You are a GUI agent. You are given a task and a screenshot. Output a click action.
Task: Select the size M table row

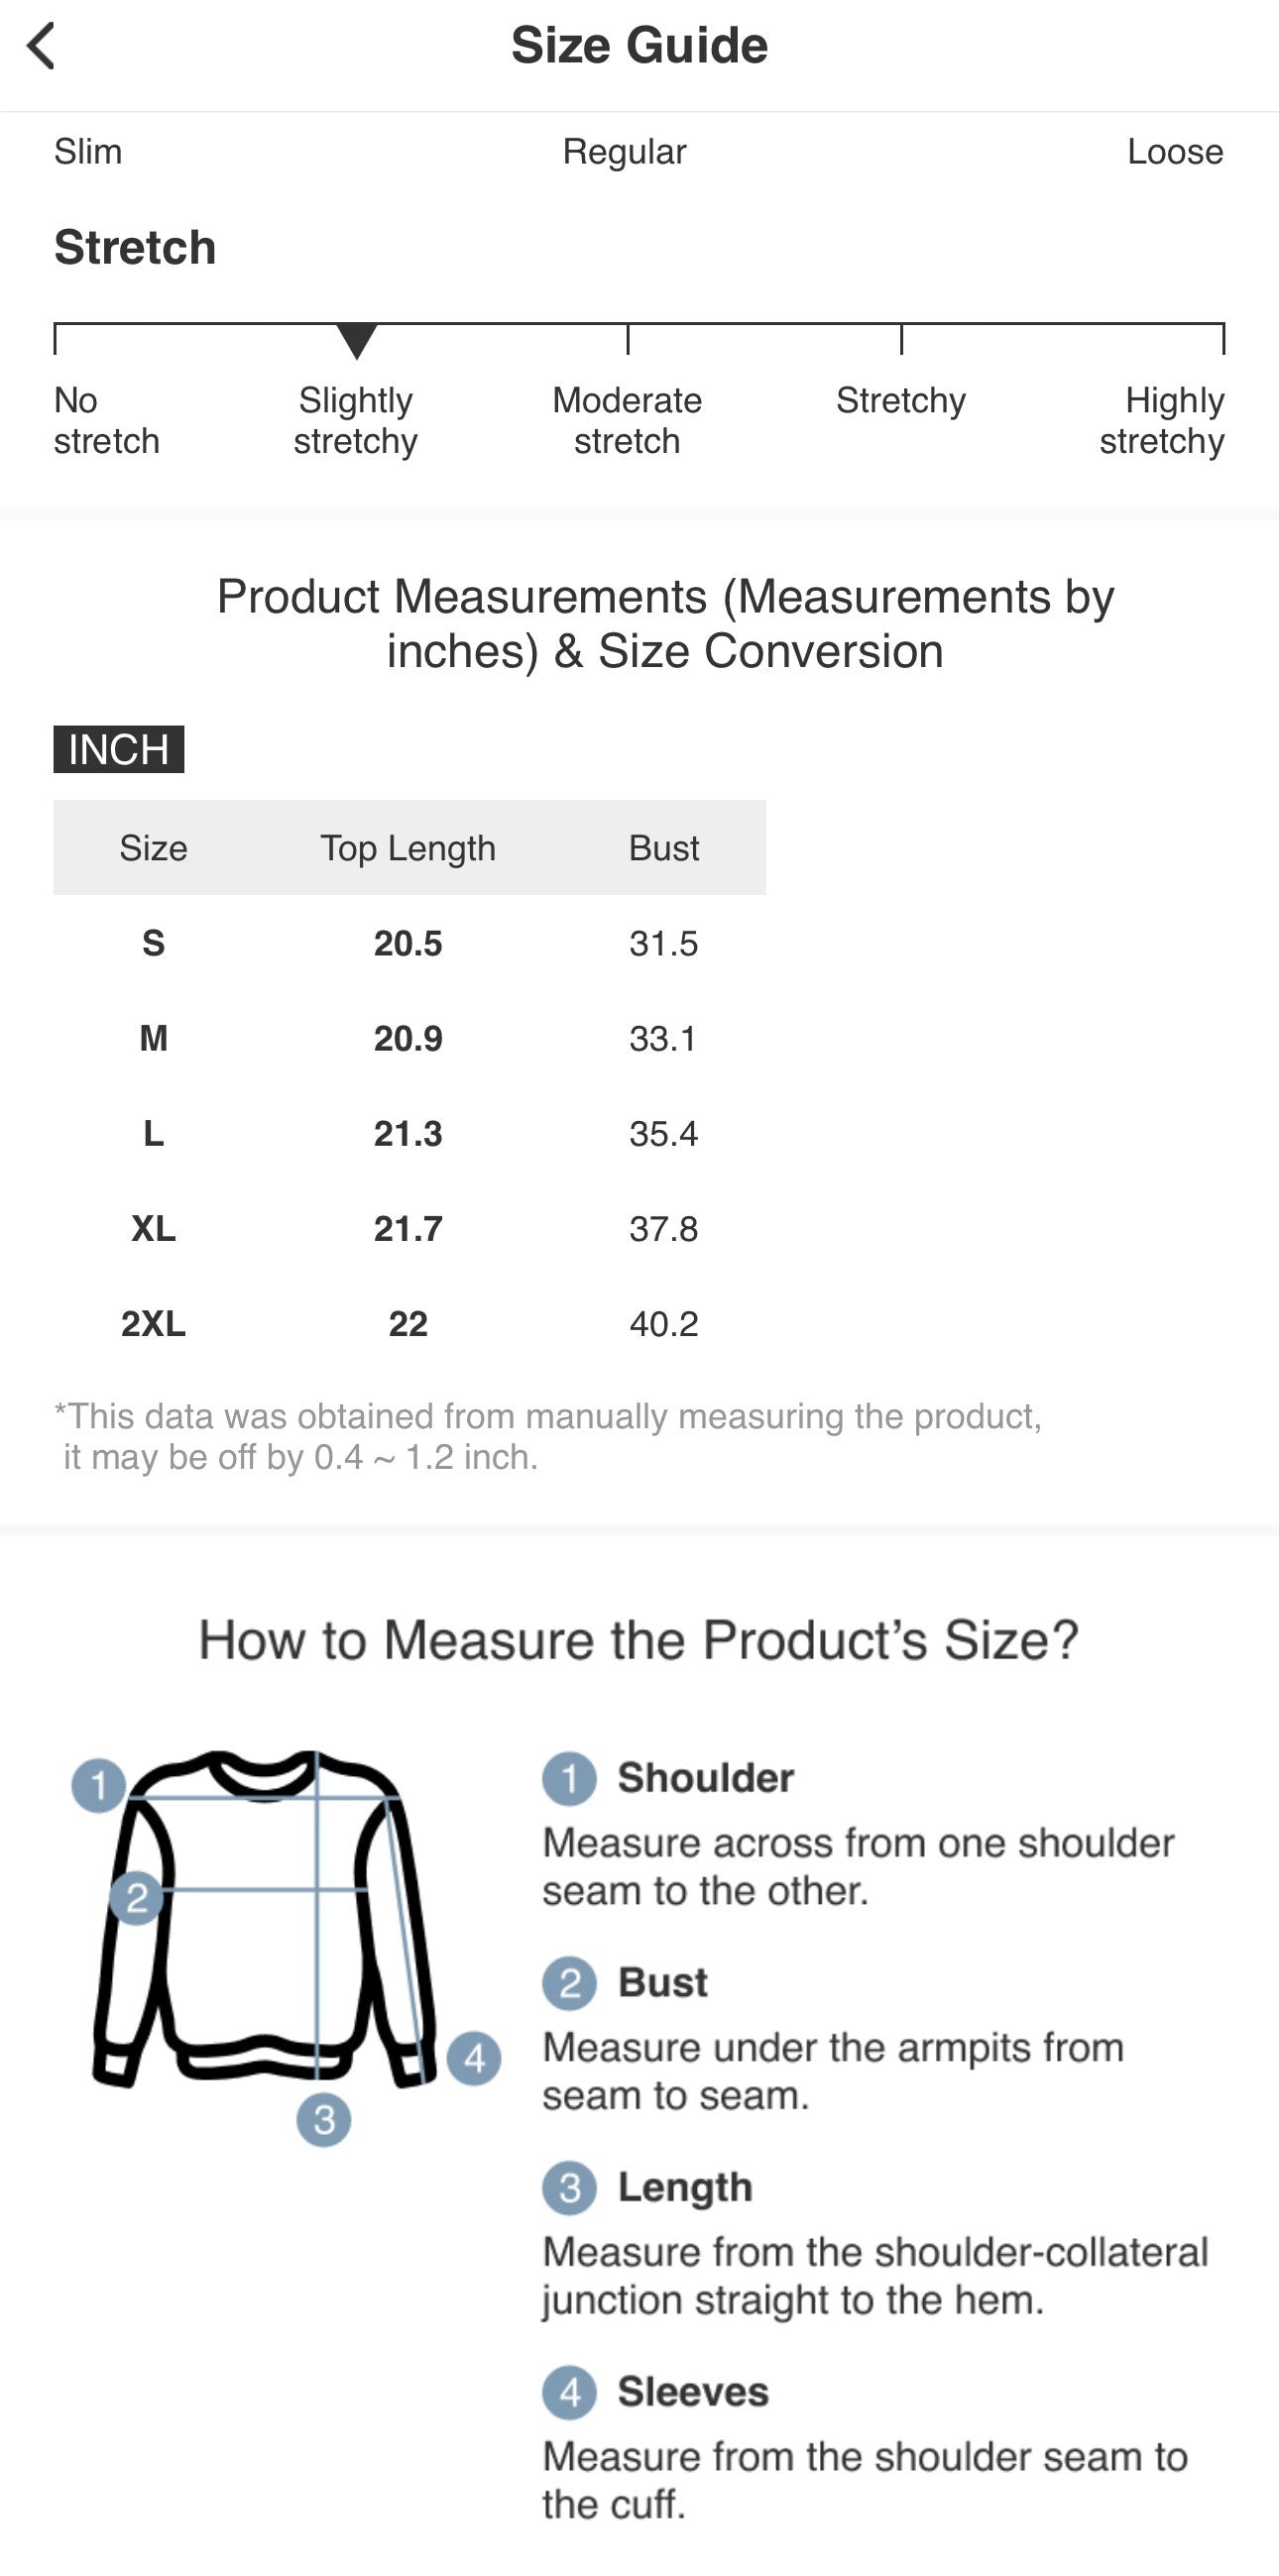[x=400, y=1038]
